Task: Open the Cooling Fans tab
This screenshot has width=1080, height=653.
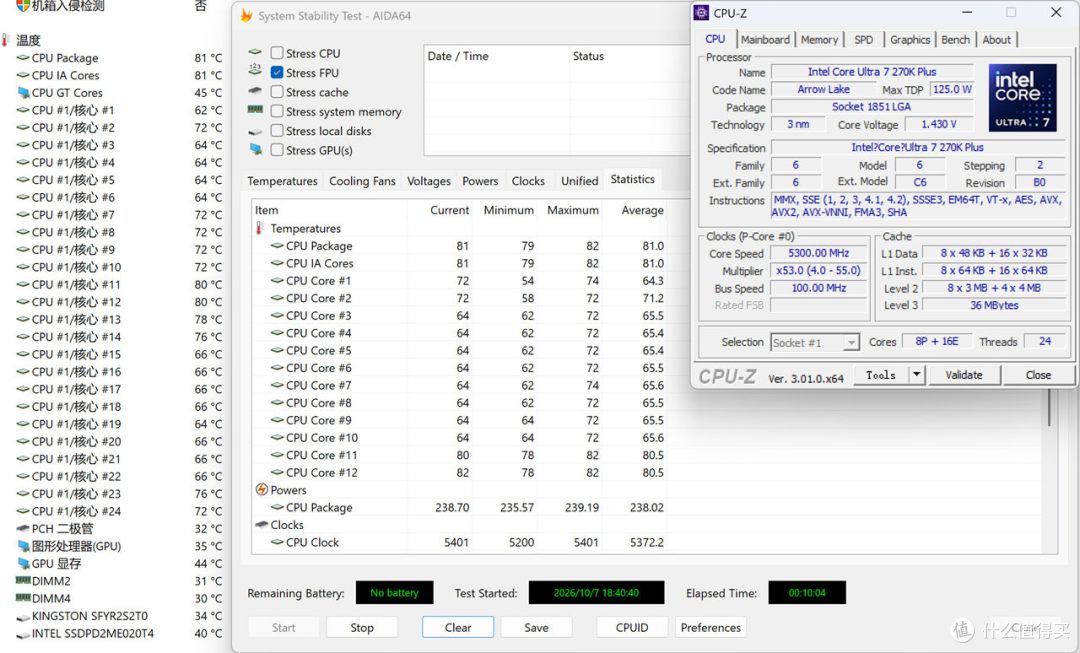Action: 362,181
